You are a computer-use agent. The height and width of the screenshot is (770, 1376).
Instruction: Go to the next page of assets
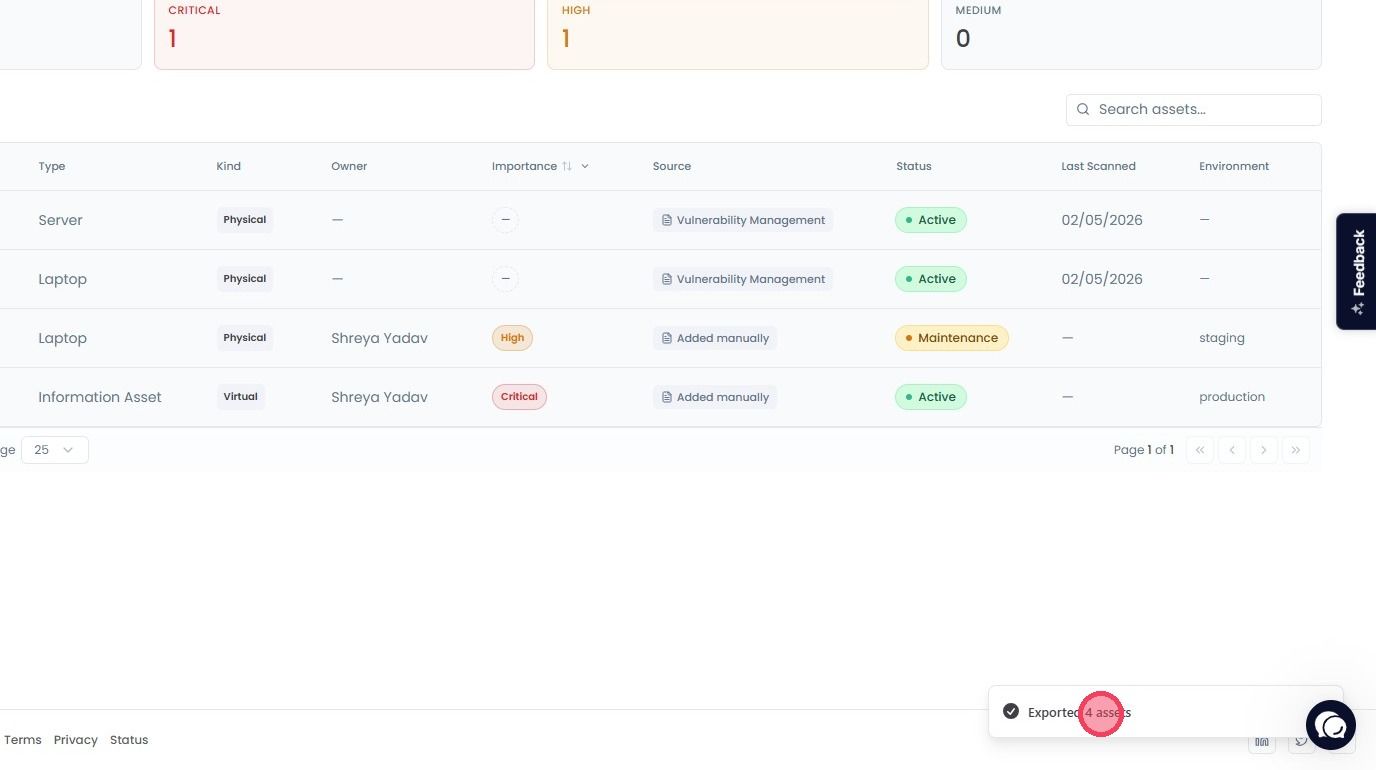coord(1264,450)
